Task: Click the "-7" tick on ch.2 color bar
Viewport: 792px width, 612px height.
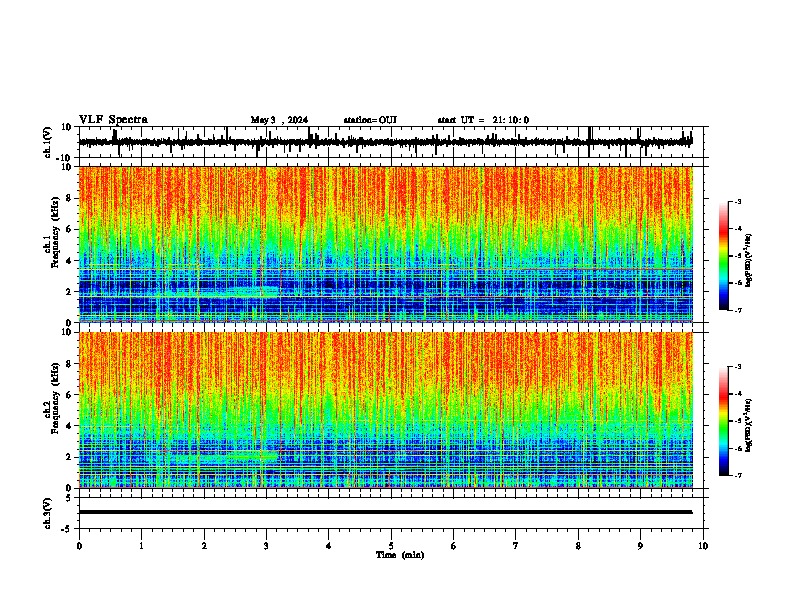Action: coord(738,475)
